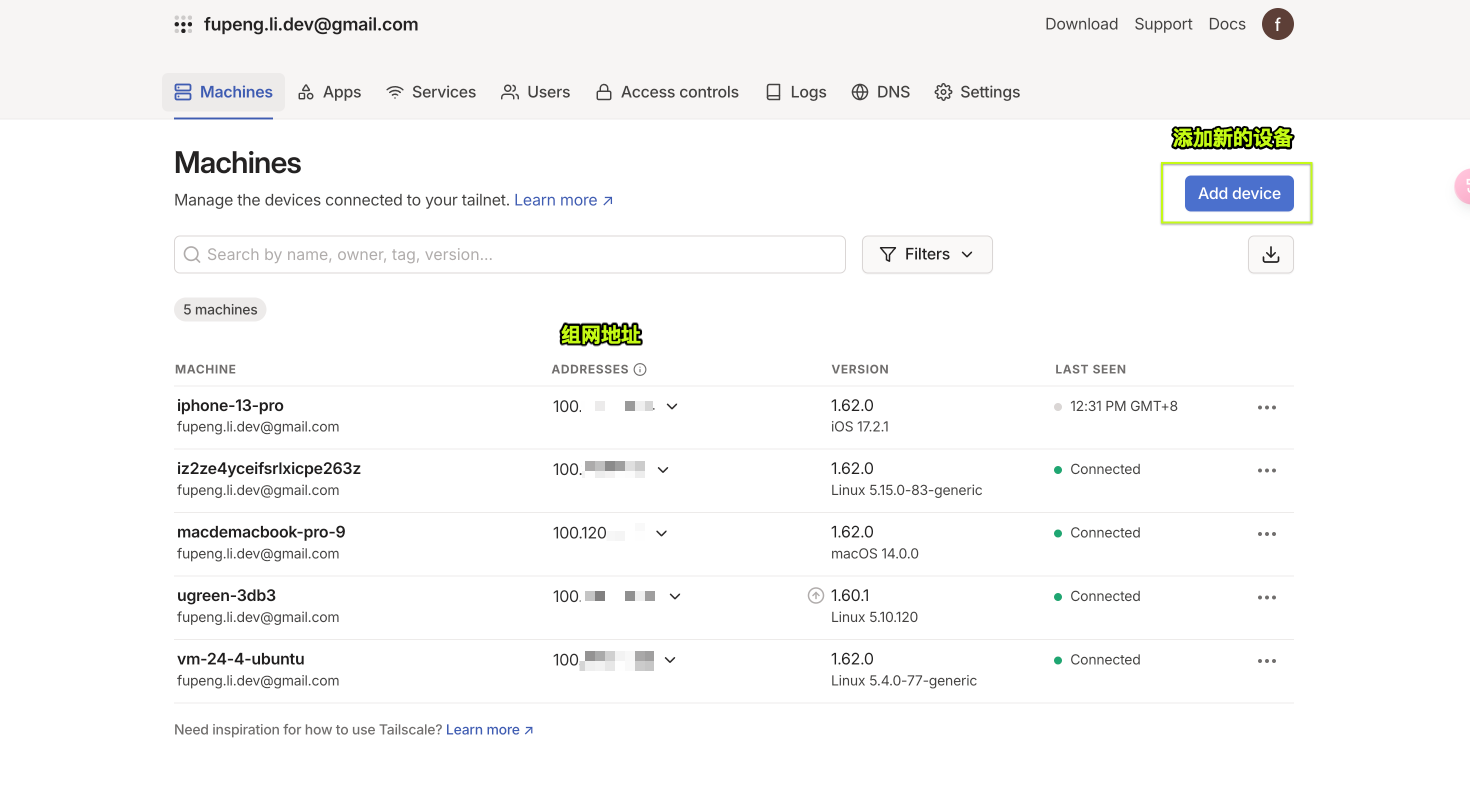Click Connected status for vm-24-4-ubuntu

(x=1105, y=660)
